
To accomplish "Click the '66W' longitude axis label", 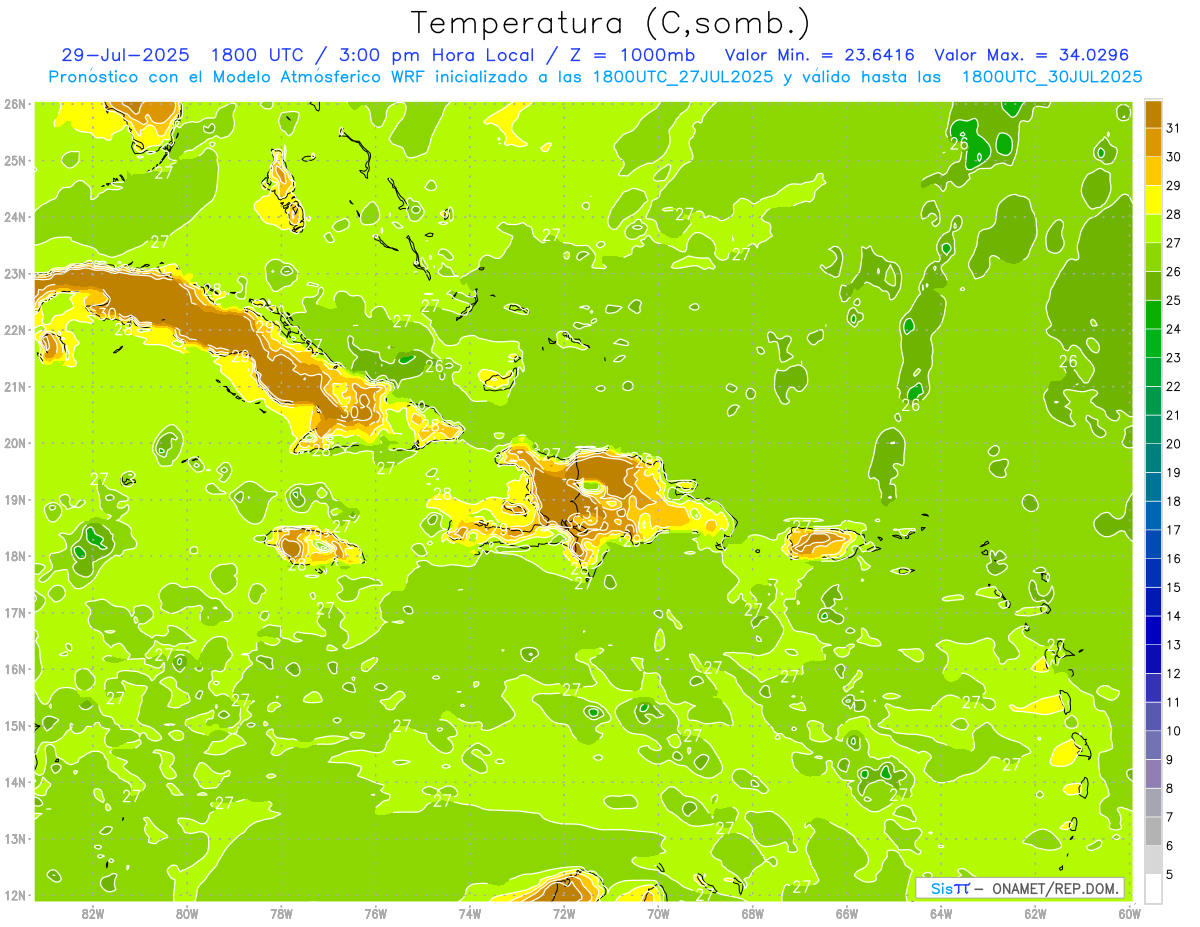I will [846, 913].
